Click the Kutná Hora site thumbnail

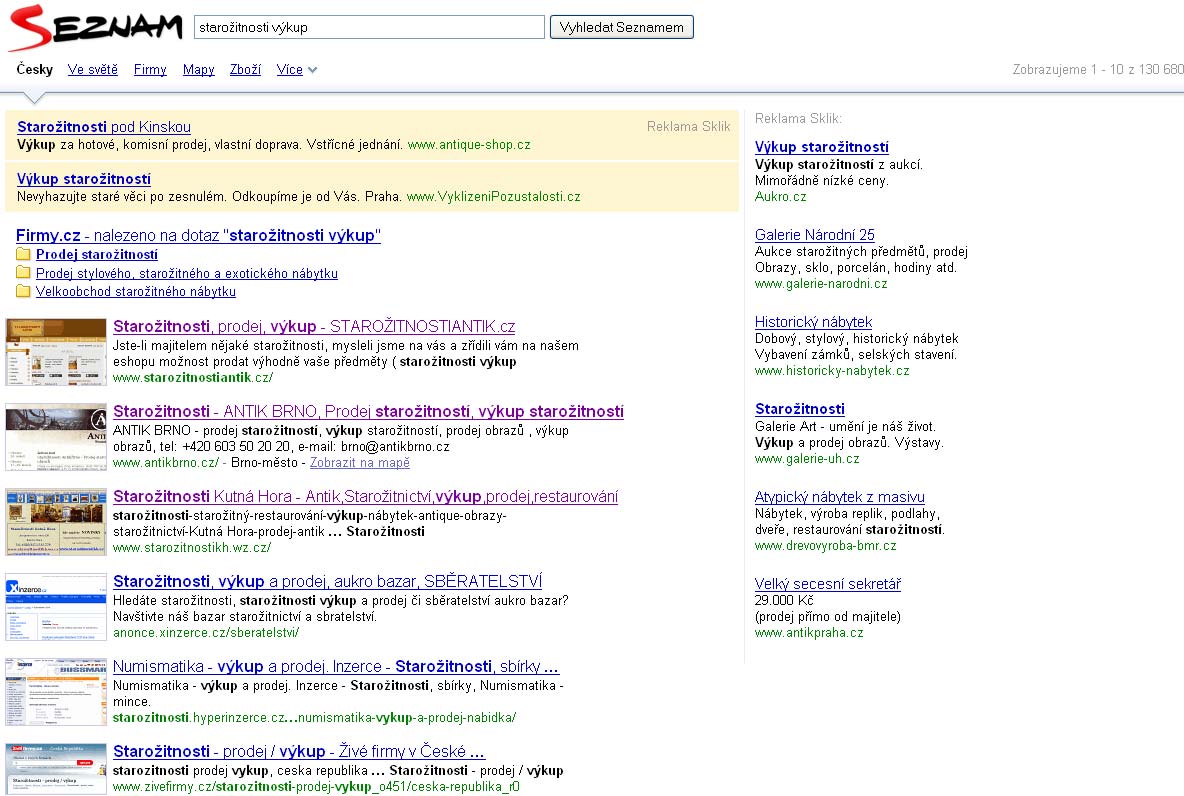tap(56, 522)
